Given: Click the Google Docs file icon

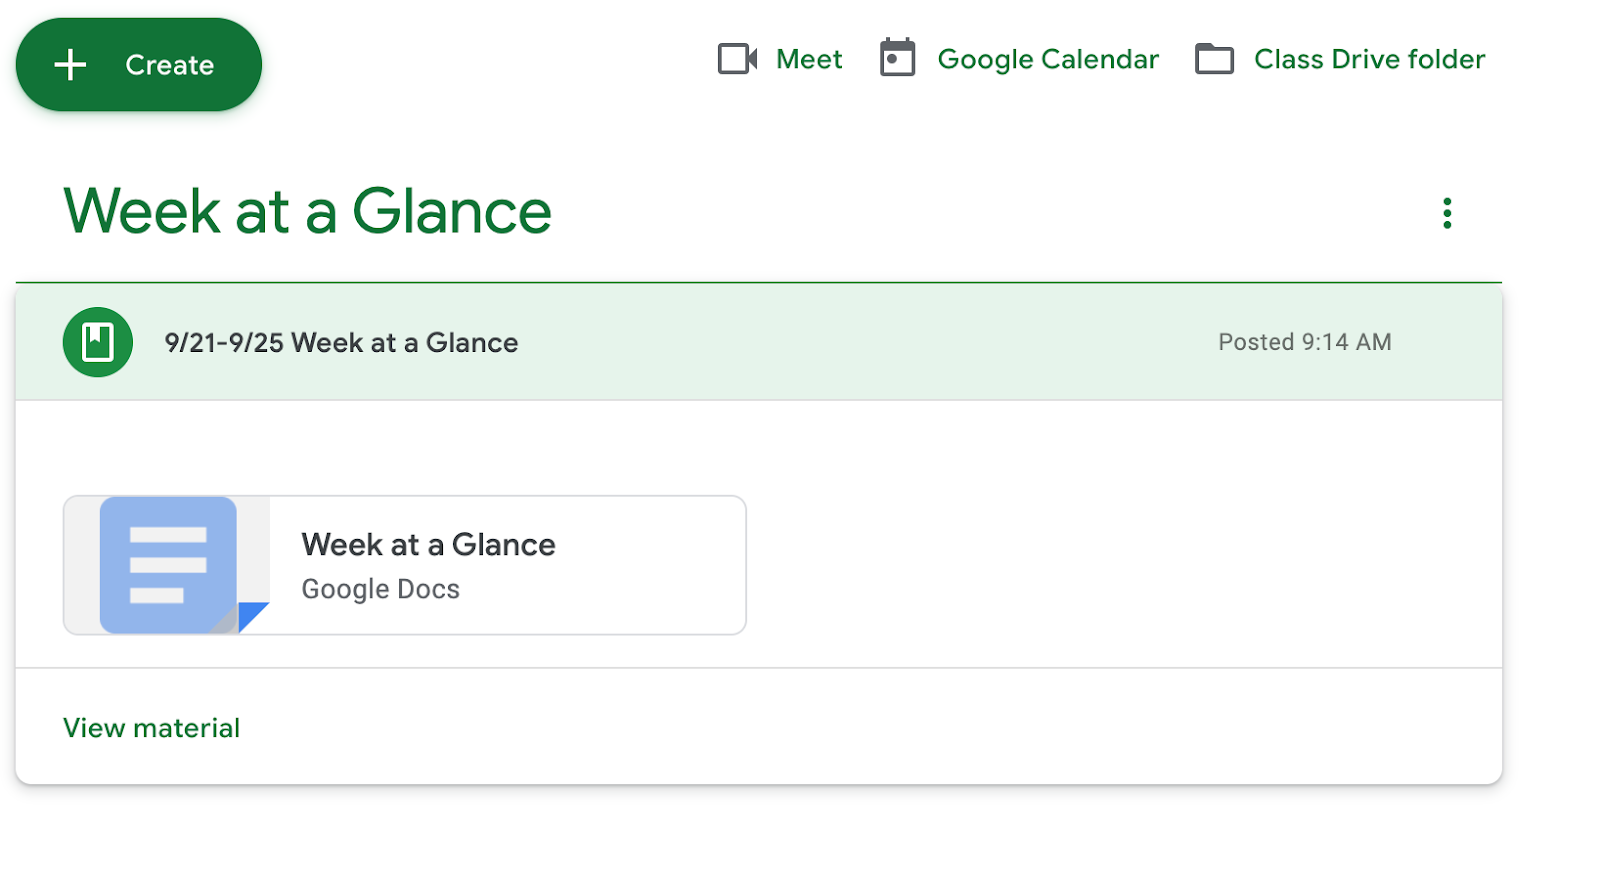Looking at the screenshot, I should click(168, 564).
